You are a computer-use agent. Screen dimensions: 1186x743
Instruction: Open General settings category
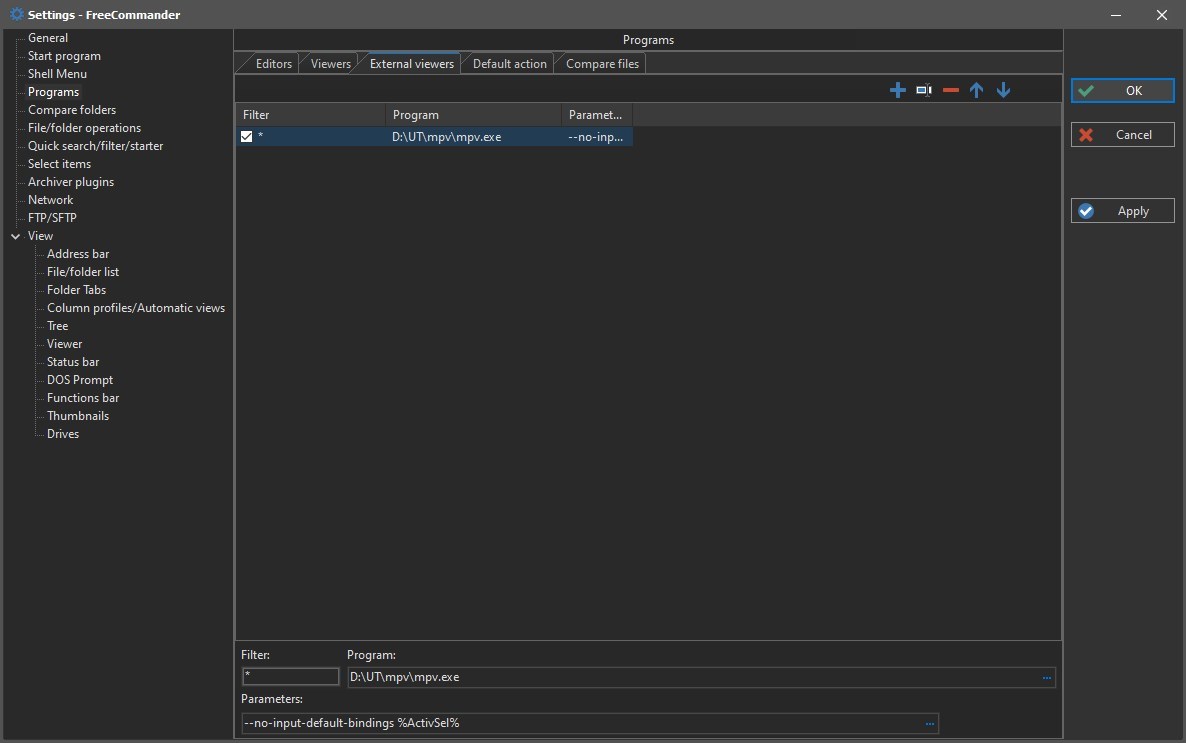tap(48, 38)
